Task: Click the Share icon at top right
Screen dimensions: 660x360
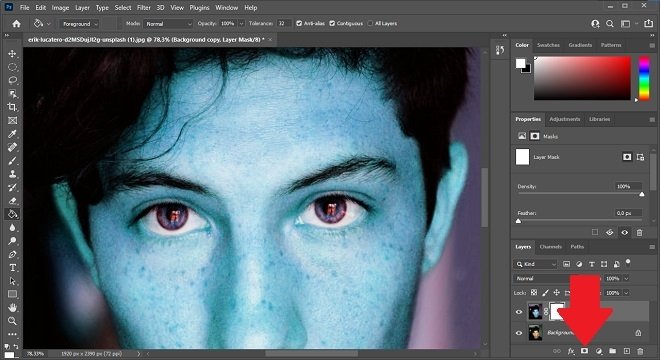Action: click(648, 24)
